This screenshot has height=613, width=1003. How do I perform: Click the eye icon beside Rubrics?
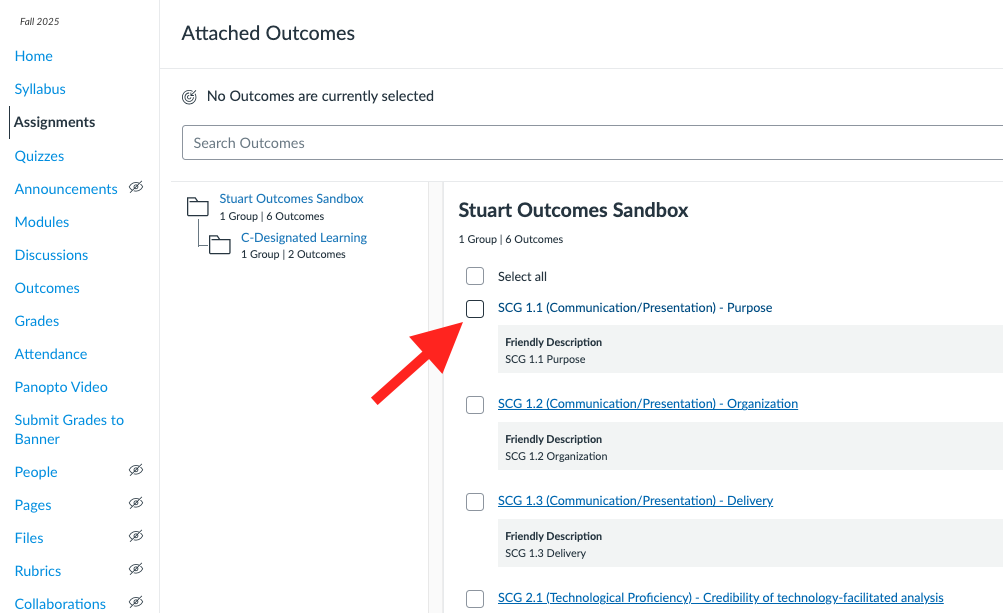136,570
